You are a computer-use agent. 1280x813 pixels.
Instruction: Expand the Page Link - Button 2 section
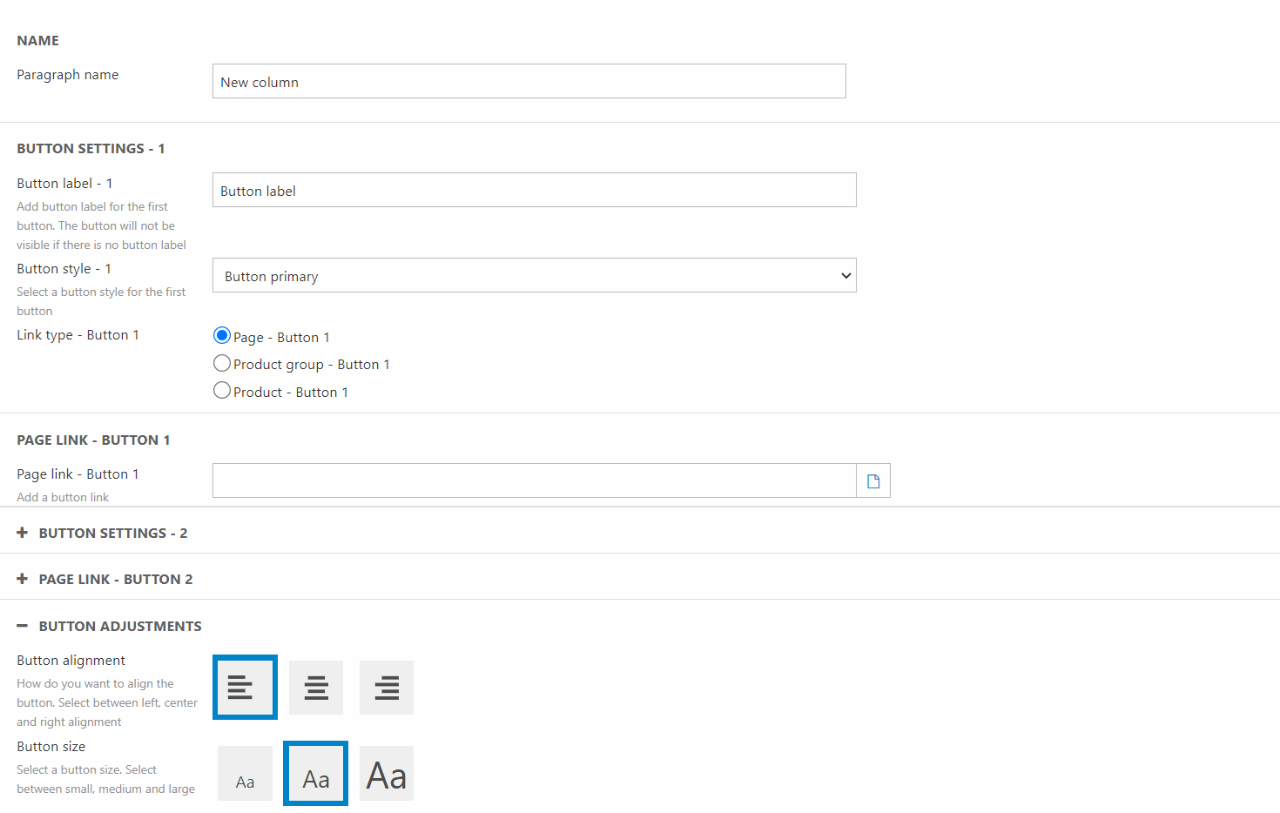click(115, 579)
